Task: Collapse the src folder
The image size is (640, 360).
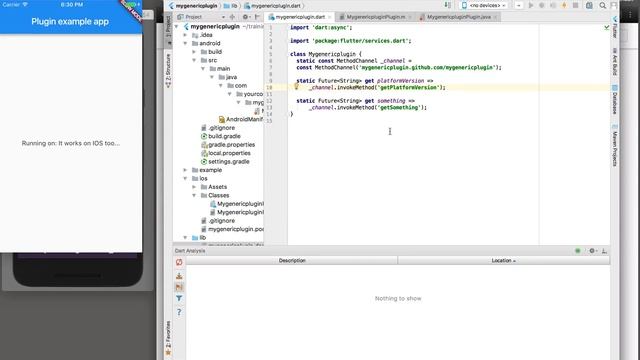Action: coord(194,60)
